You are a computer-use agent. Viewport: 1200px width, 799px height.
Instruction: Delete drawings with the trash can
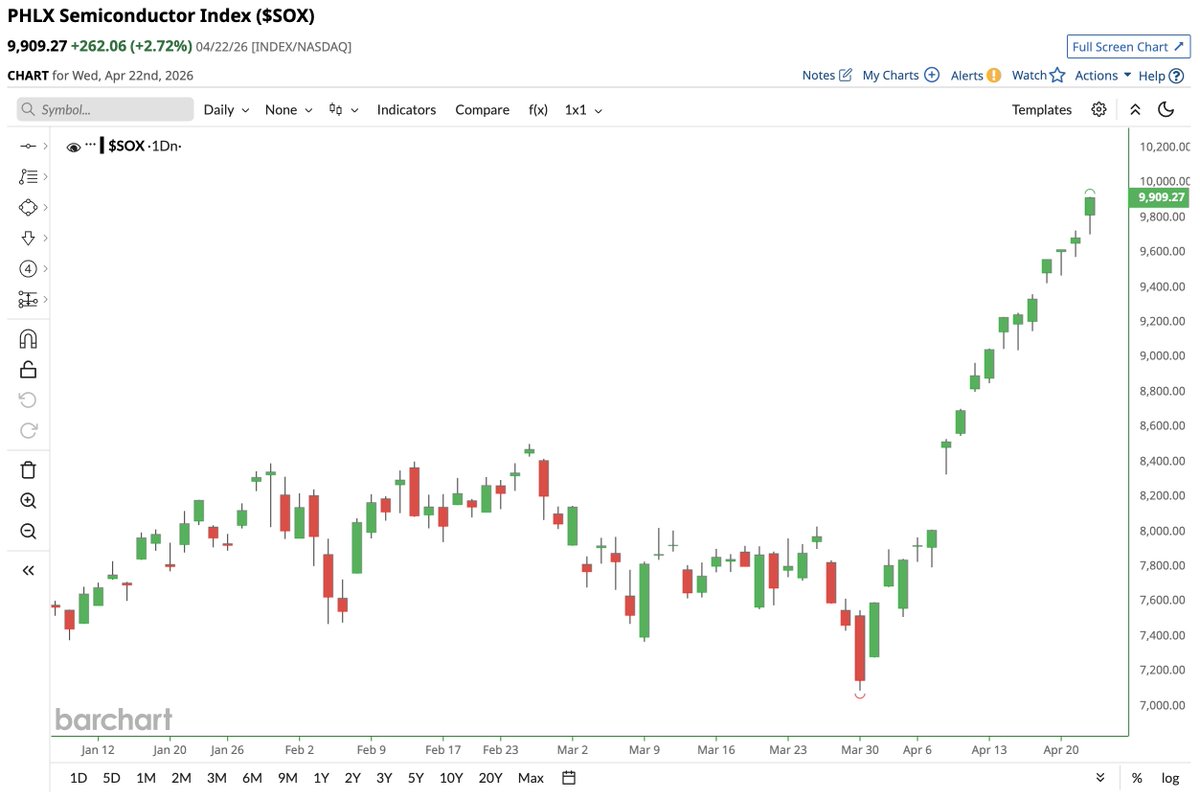coord(28,470)
